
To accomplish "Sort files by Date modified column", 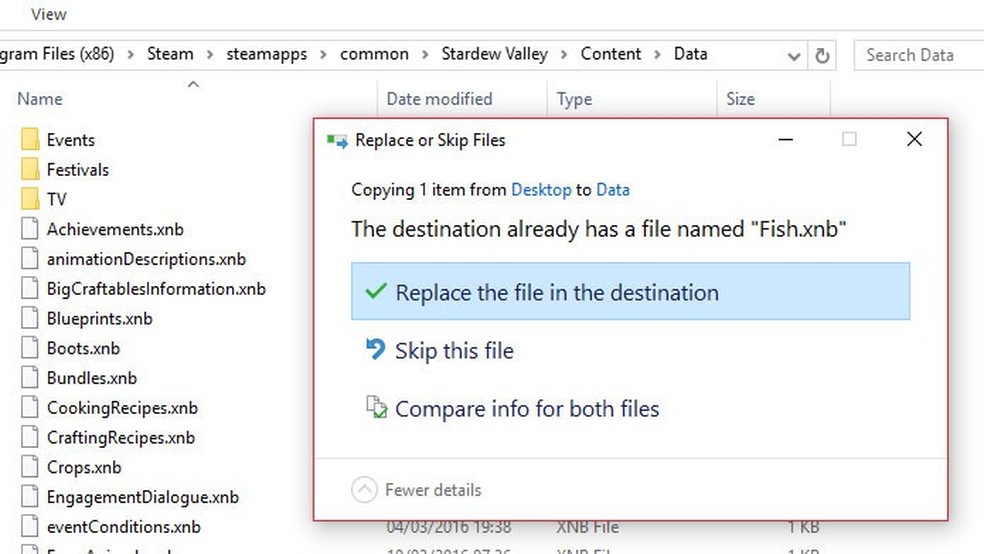I will [439, 99].
